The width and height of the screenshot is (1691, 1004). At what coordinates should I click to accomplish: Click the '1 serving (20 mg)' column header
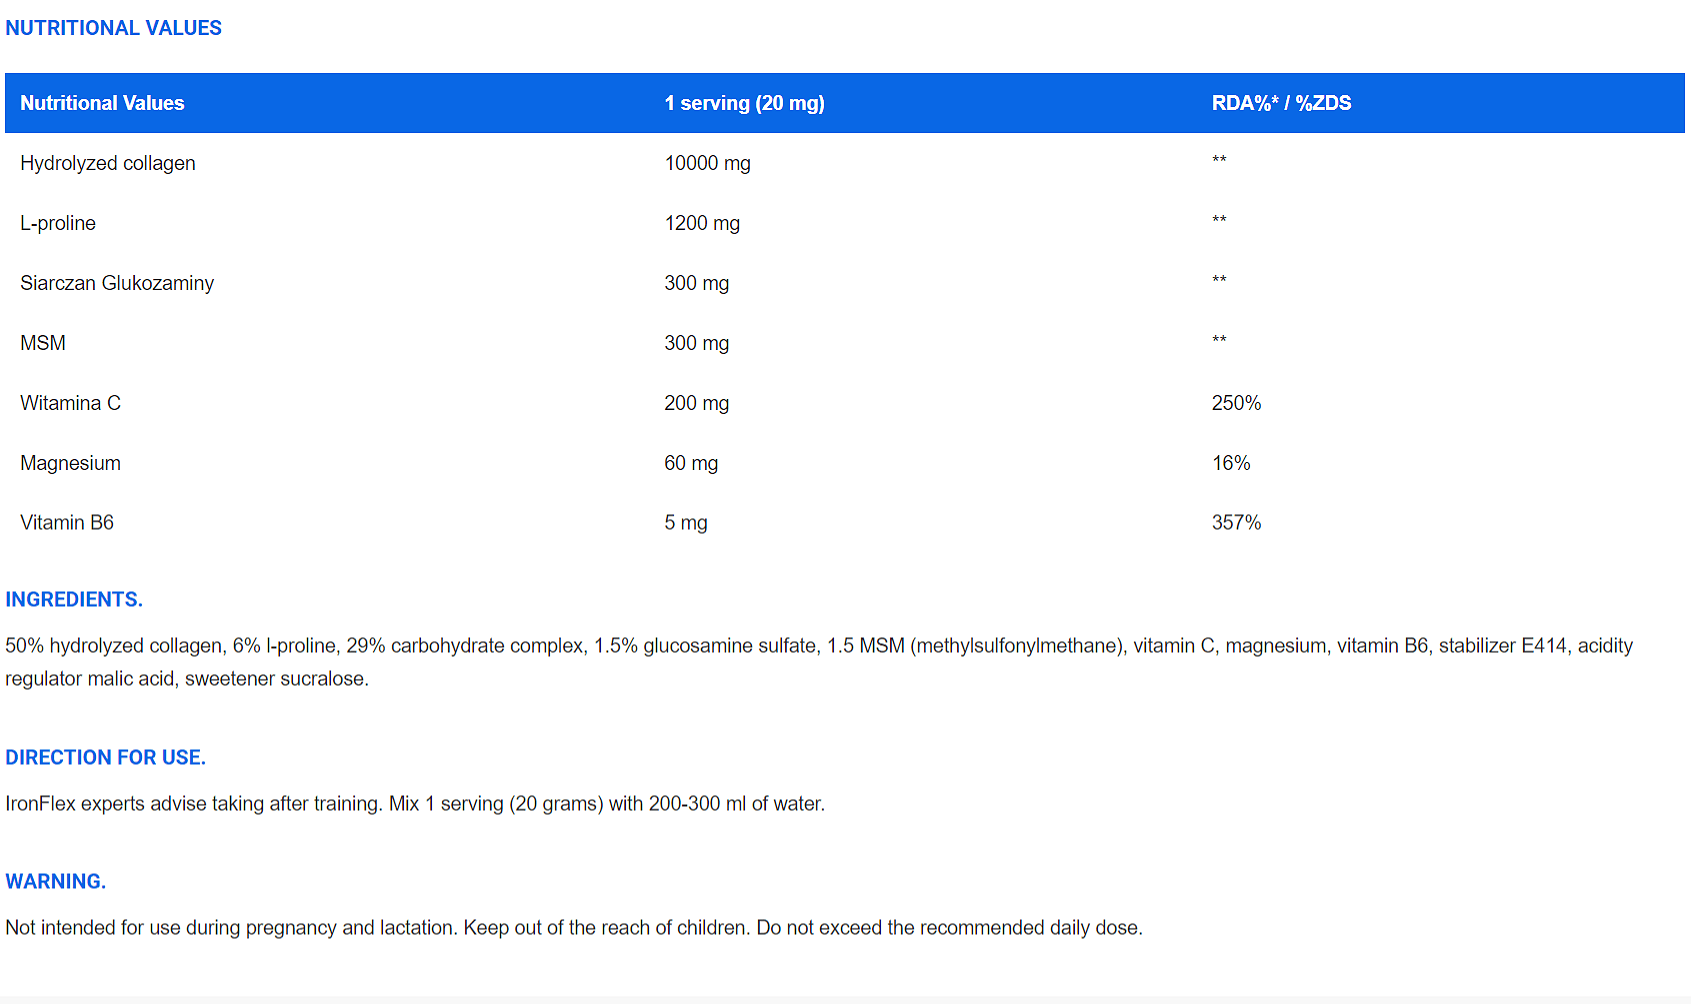[x=744, y=103]
